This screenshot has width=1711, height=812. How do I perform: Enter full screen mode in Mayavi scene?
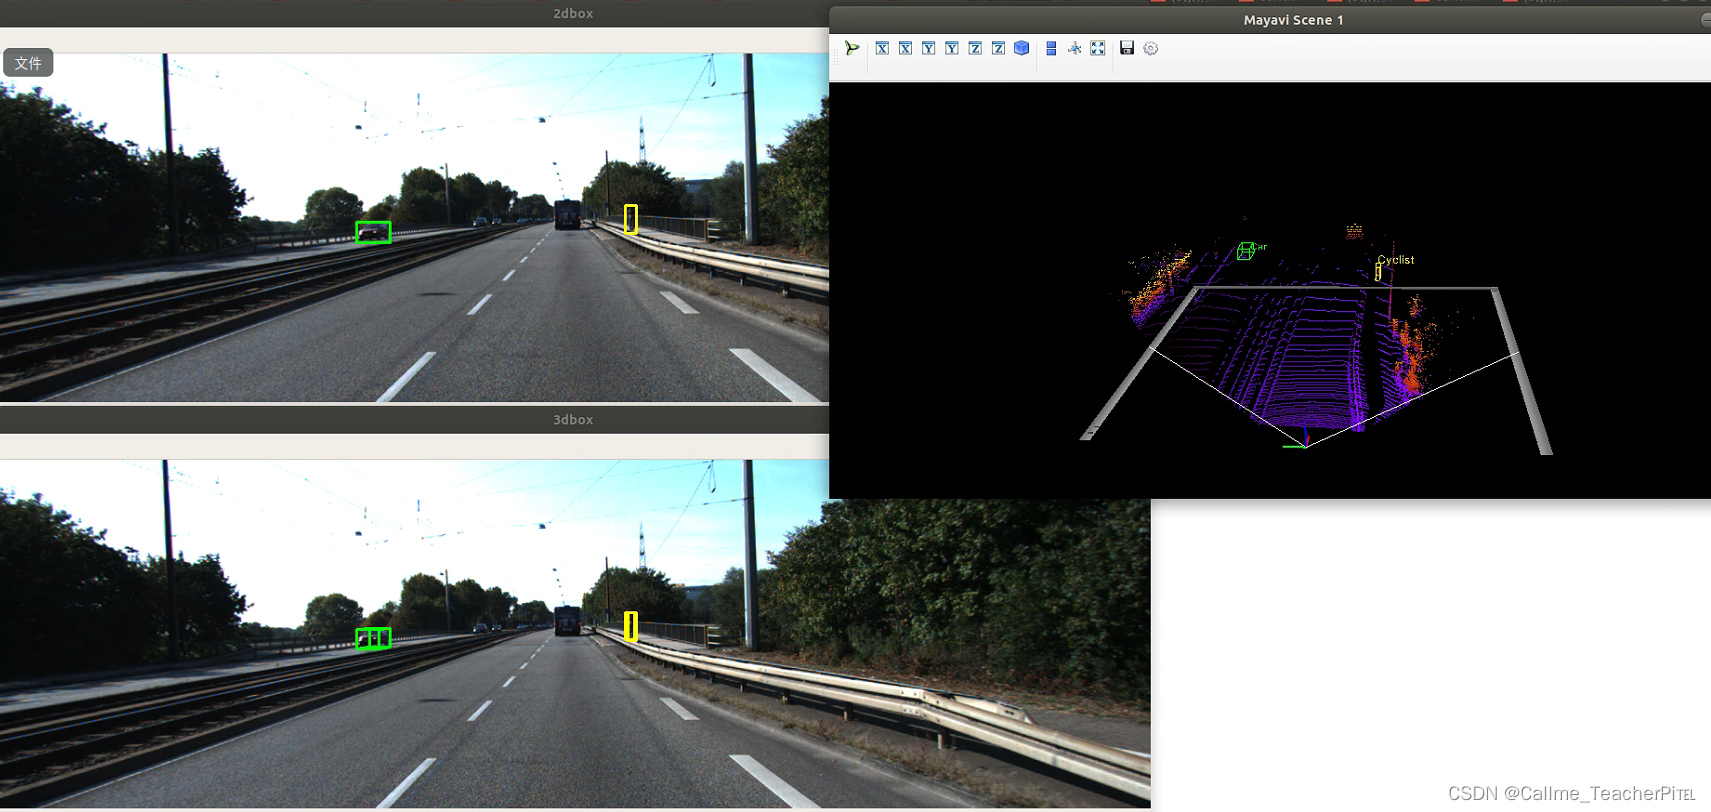point(1097,48)
